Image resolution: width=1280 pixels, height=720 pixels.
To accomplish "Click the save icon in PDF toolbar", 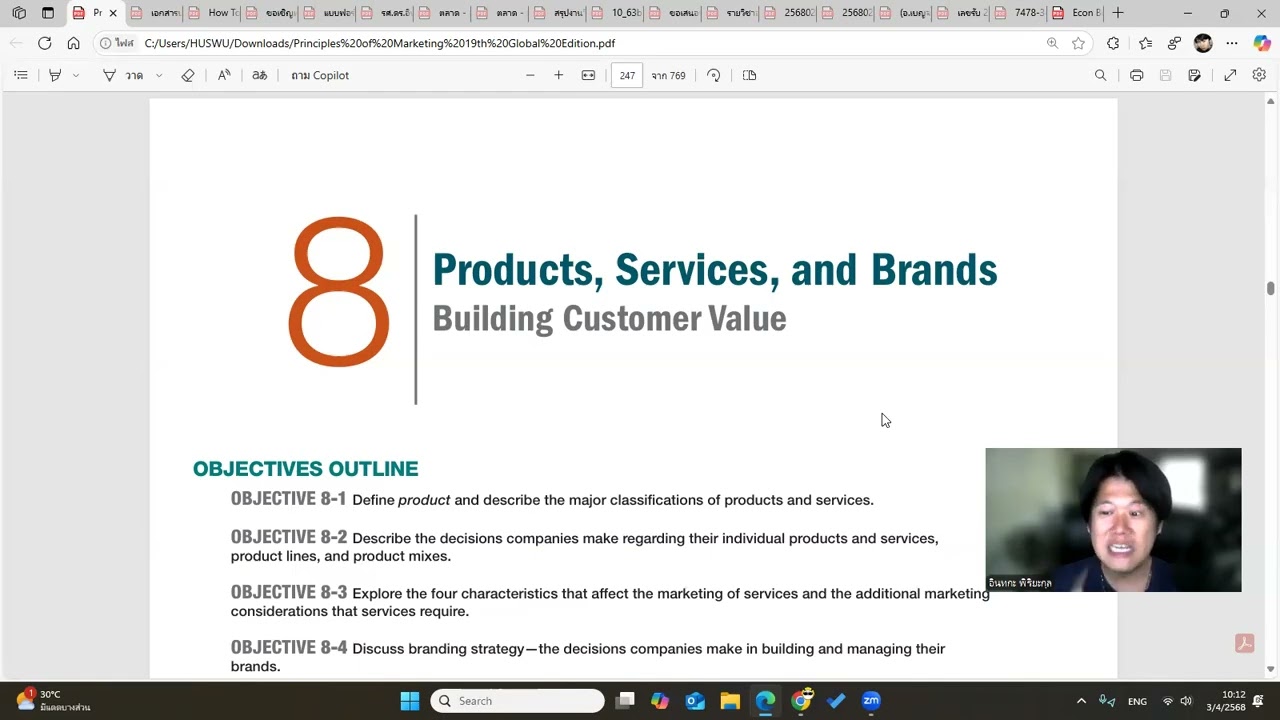I will click(x=1165, y=75).
